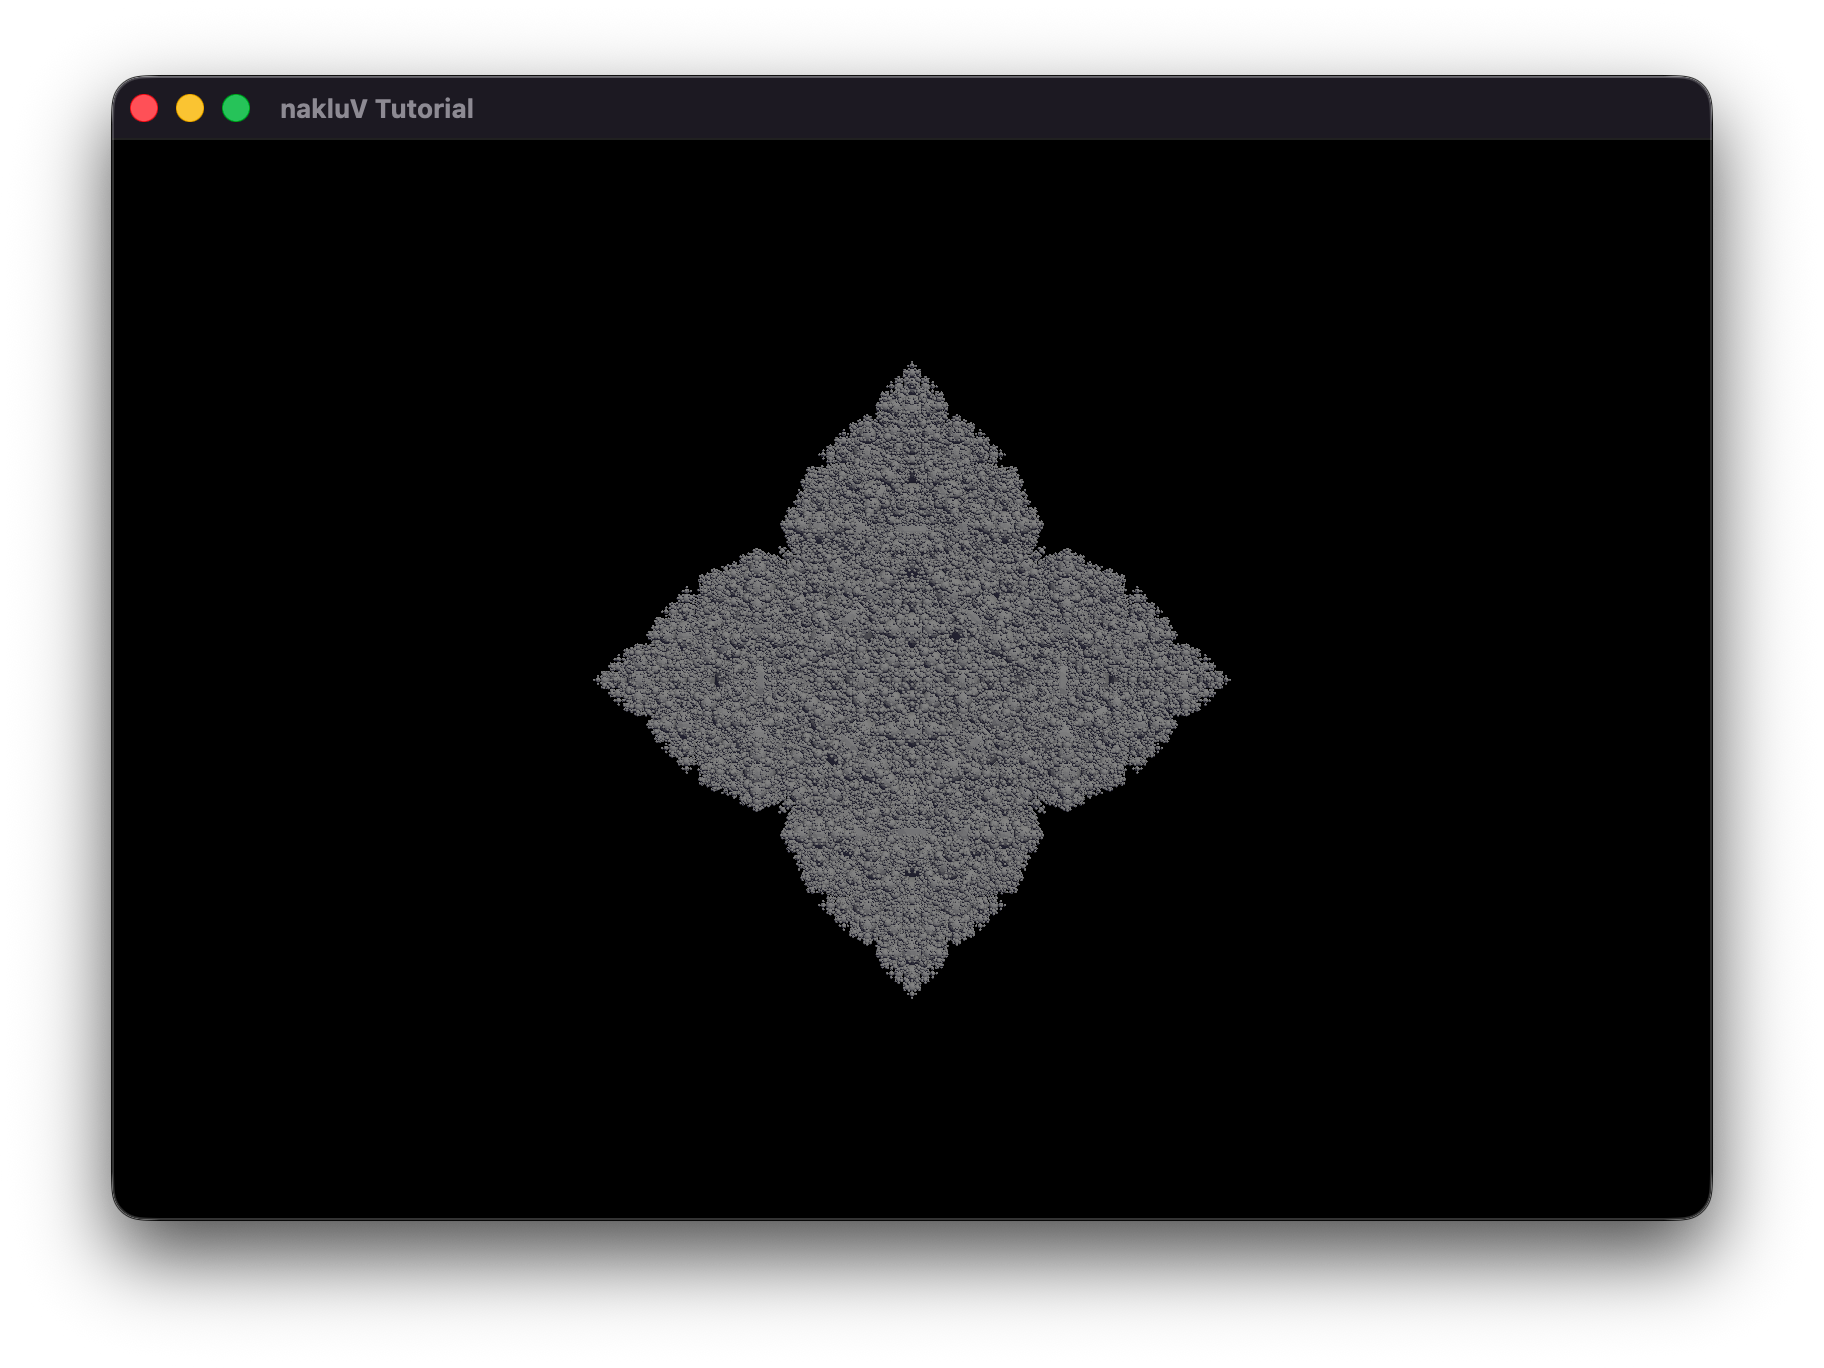The width and height of the screenshot is (1824, 1368).
Task: Click the leftmost tip of the fractal
Action: click(x=599, y=680)
